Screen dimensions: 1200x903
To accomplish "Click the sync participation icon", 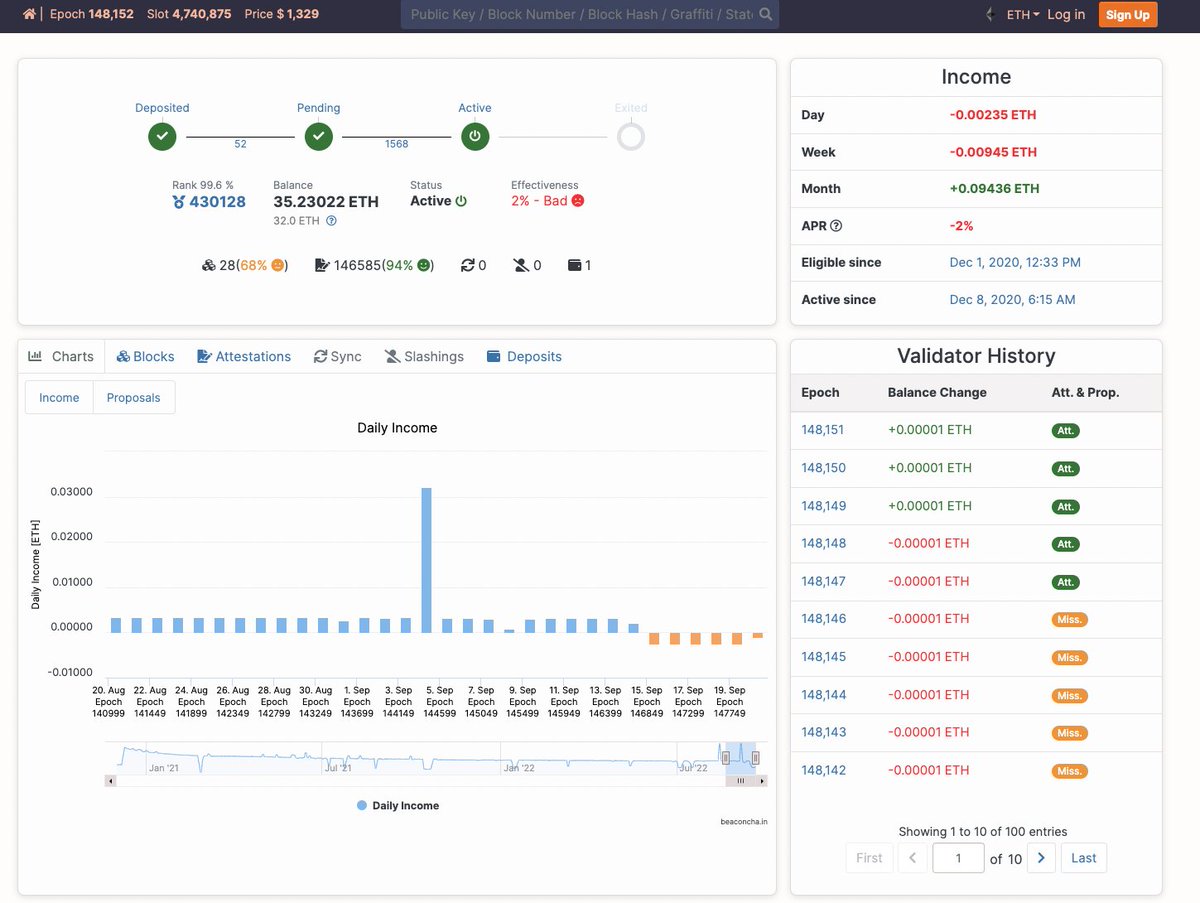I will (x=467, y=265).
